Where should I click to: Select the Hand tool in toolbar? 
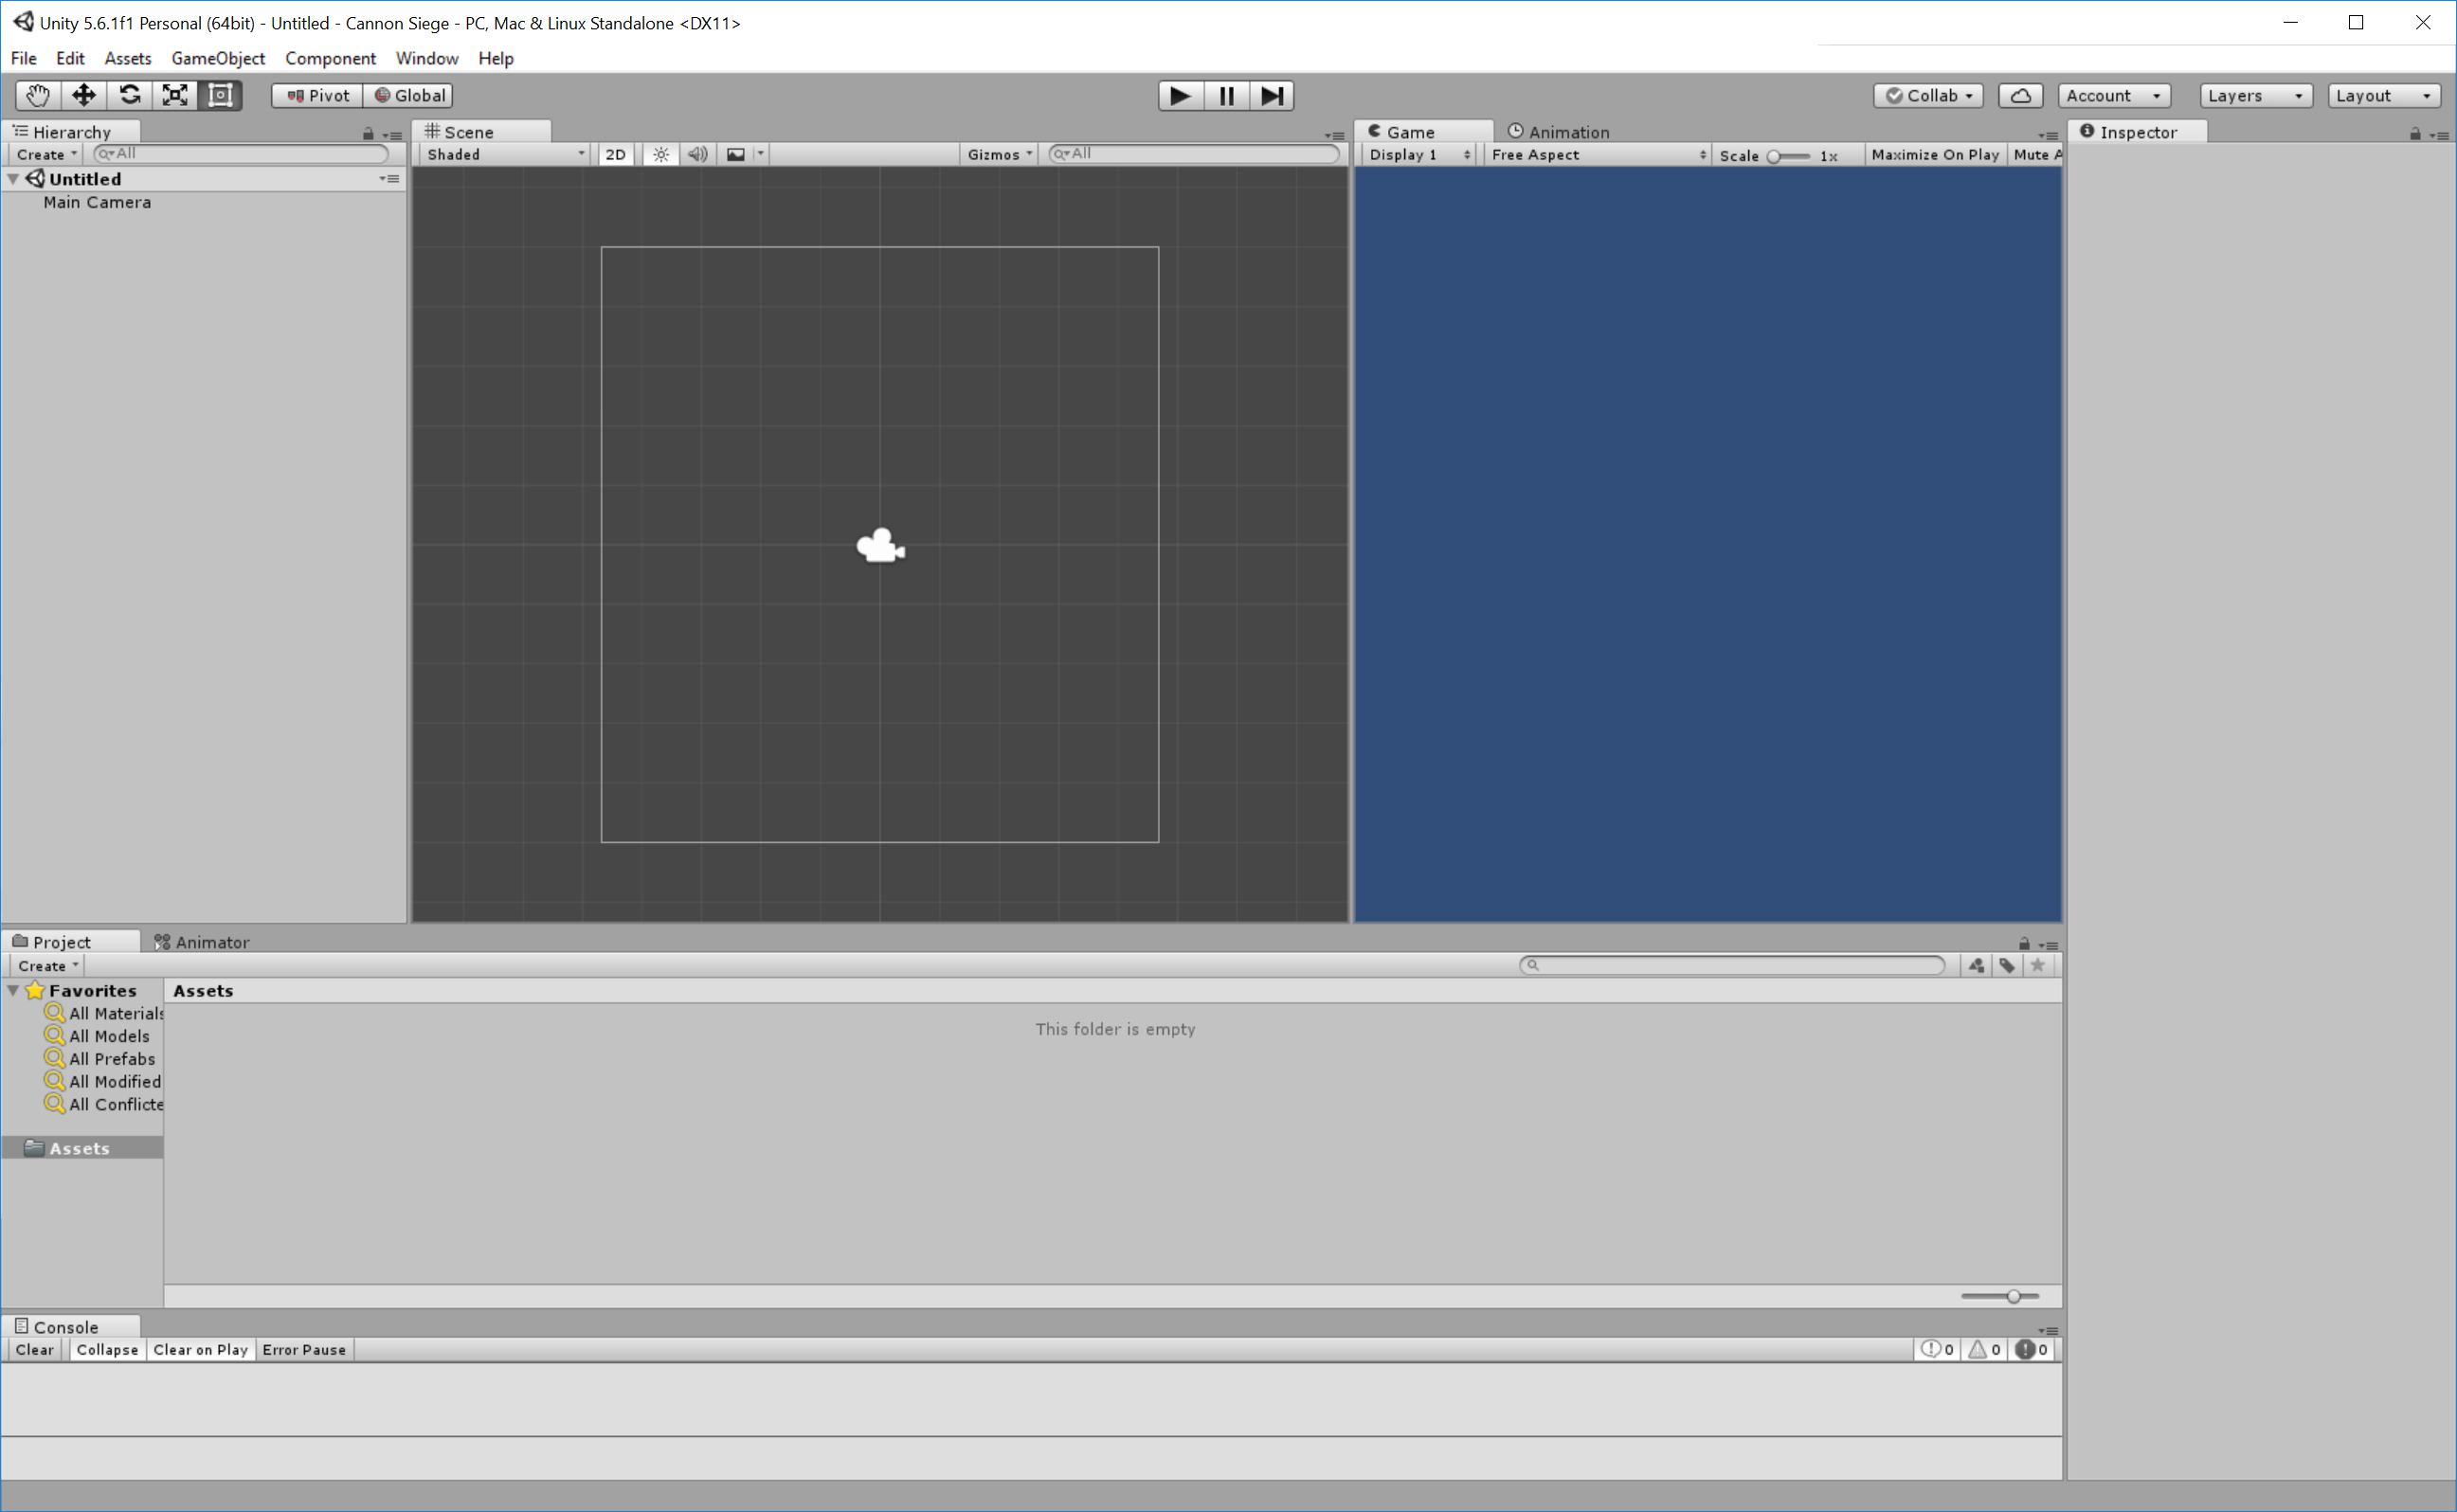(38, 96)
